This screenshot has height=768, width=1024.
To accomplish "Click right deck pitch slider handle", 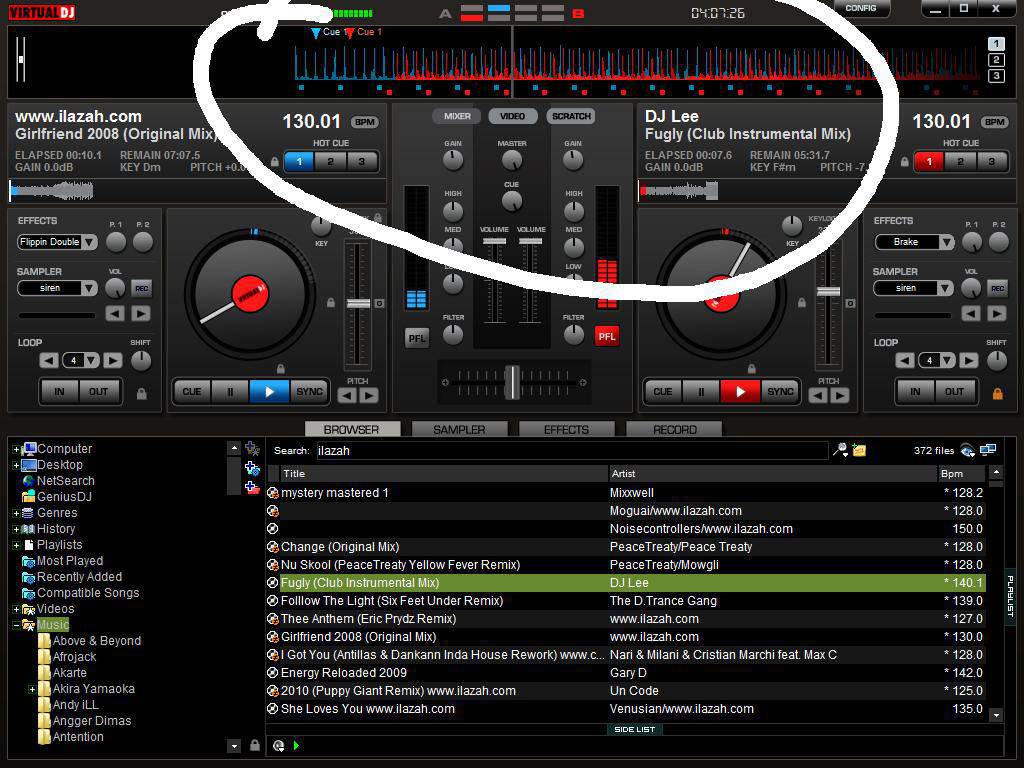I will tap(828, 291).
